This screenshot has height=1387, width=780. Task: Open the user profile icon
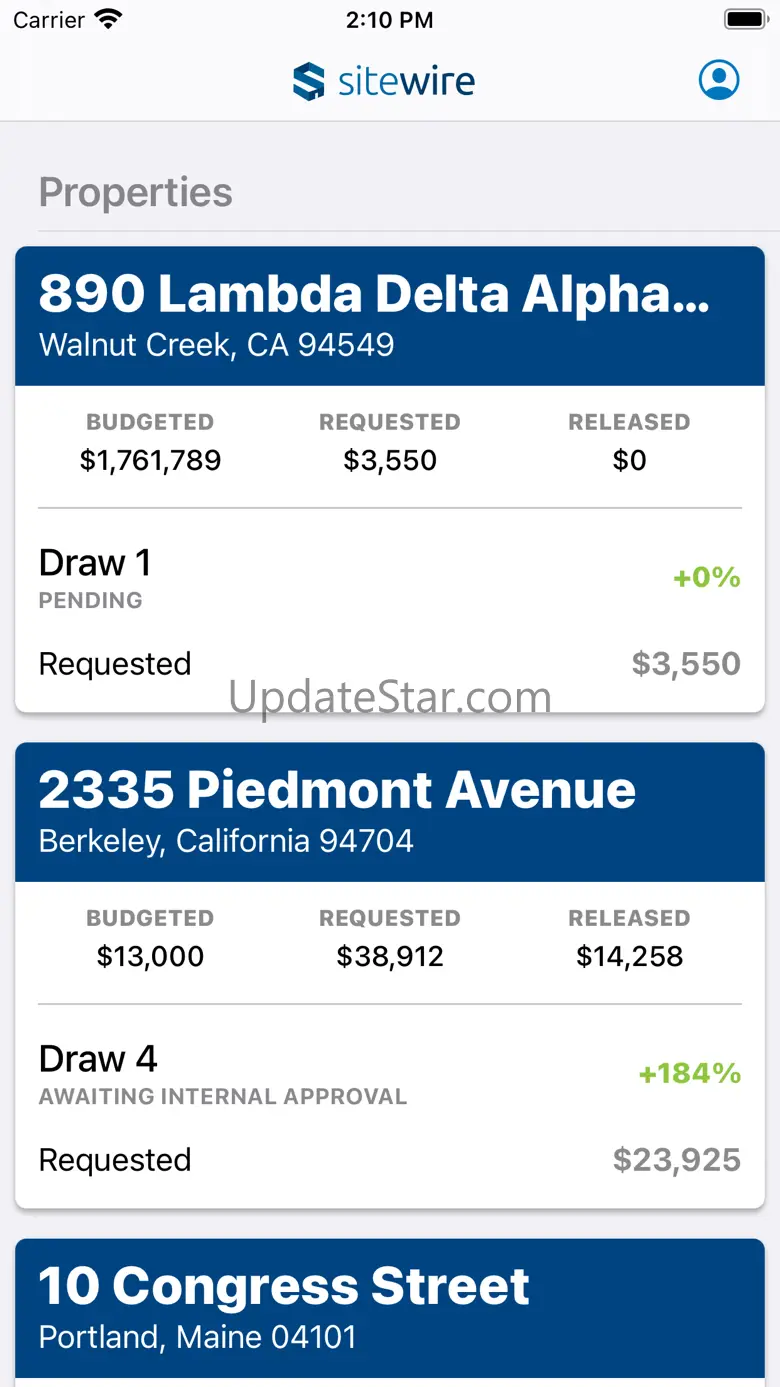tap(718, 81)
